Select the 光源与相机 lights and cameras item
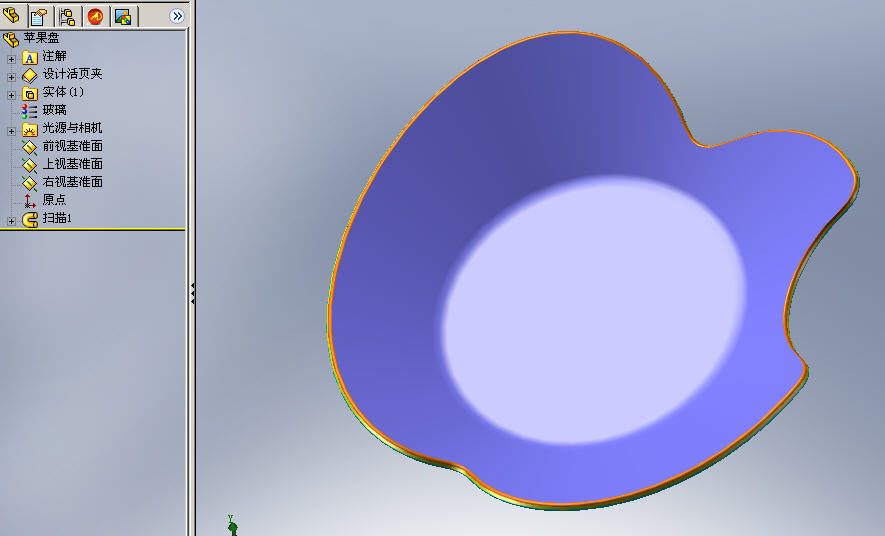This screenshot has width=885, height=536. click(72, 128)
